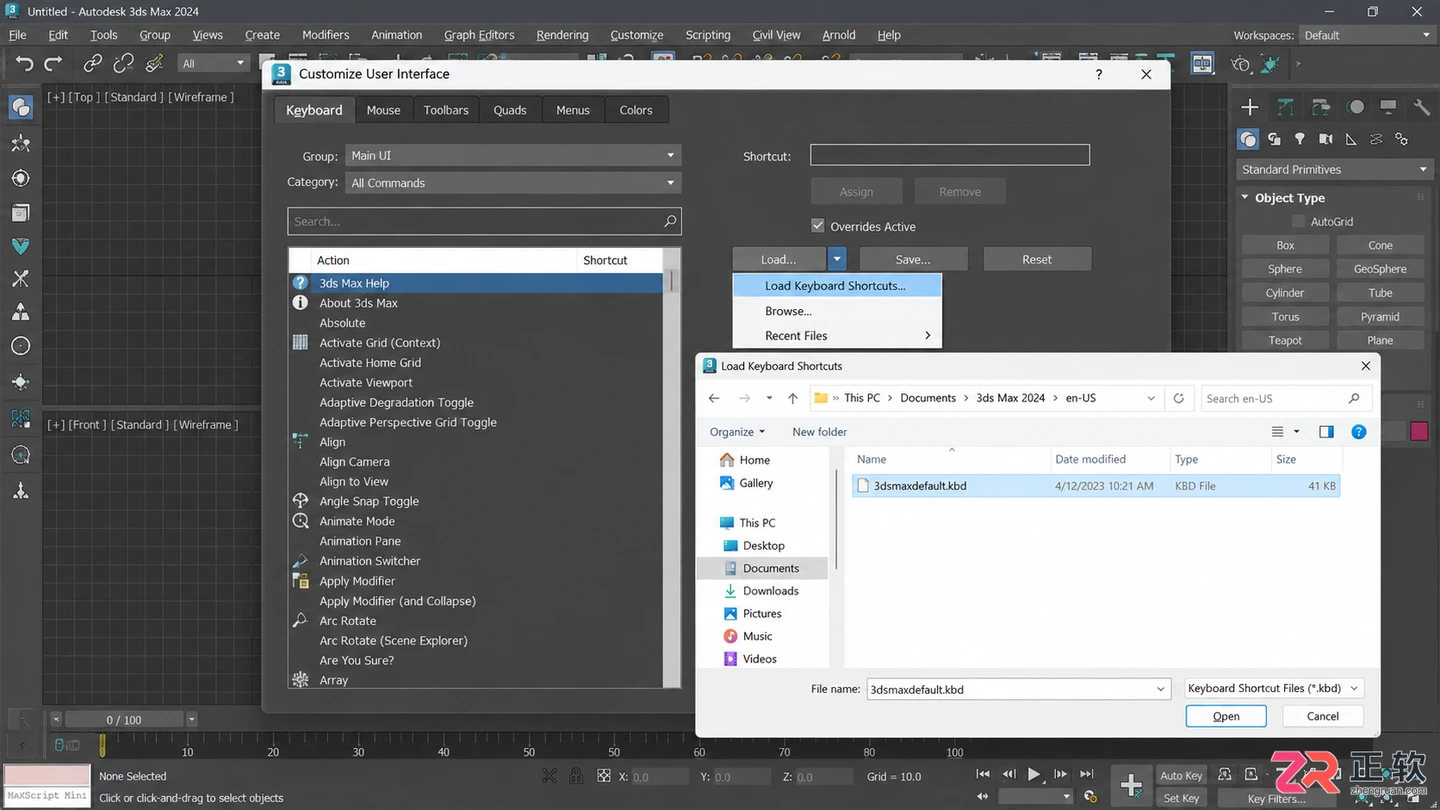Click the Teapot primitive button

click(x=1285, y=341)
